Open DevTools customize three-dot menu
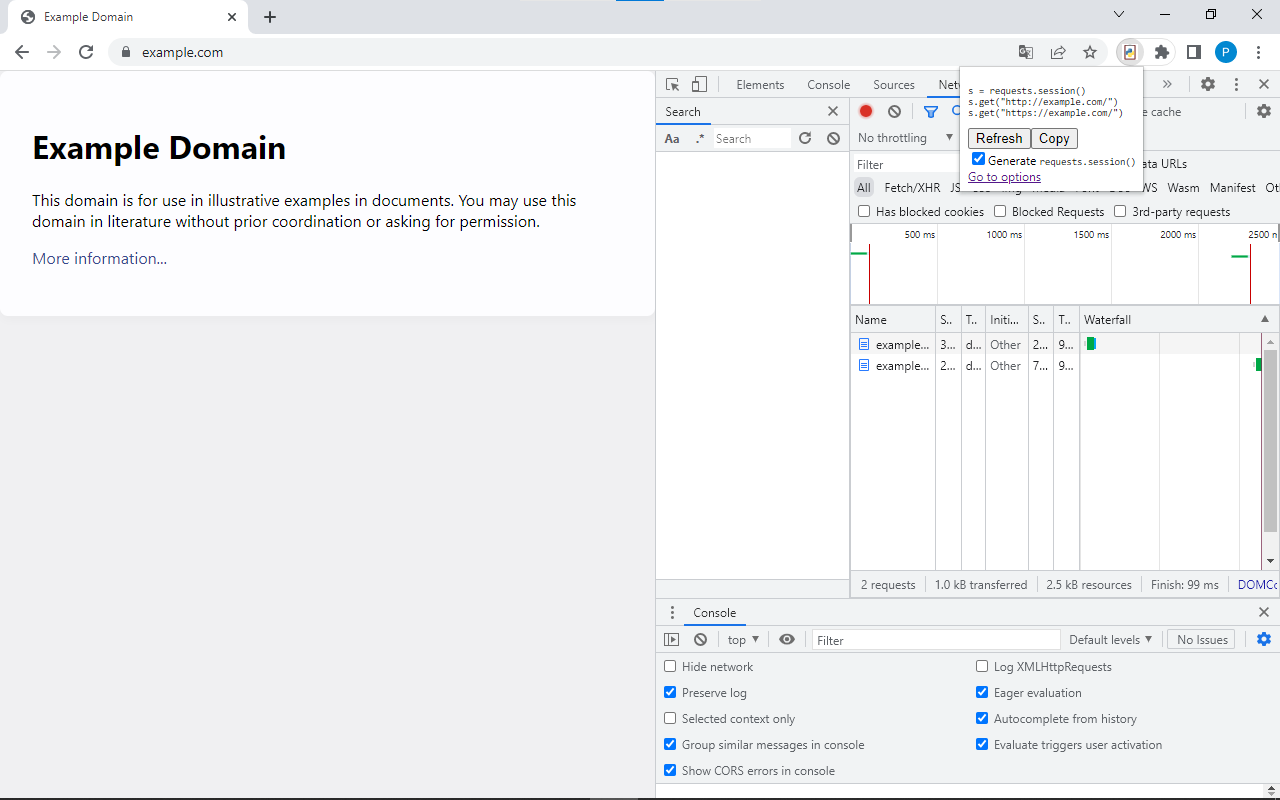Image resolution: width=1280 pixels, height=800 pixels. coord(1236,84)
